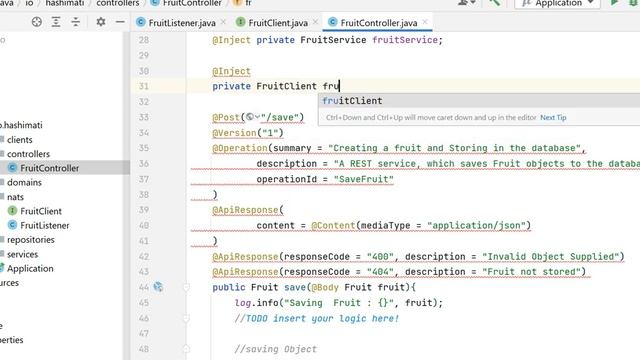Image resolution: width=640 pixels, height=360 pixels.
Task: Open FruitClient interface in project tree
Action: click(41, 211)
